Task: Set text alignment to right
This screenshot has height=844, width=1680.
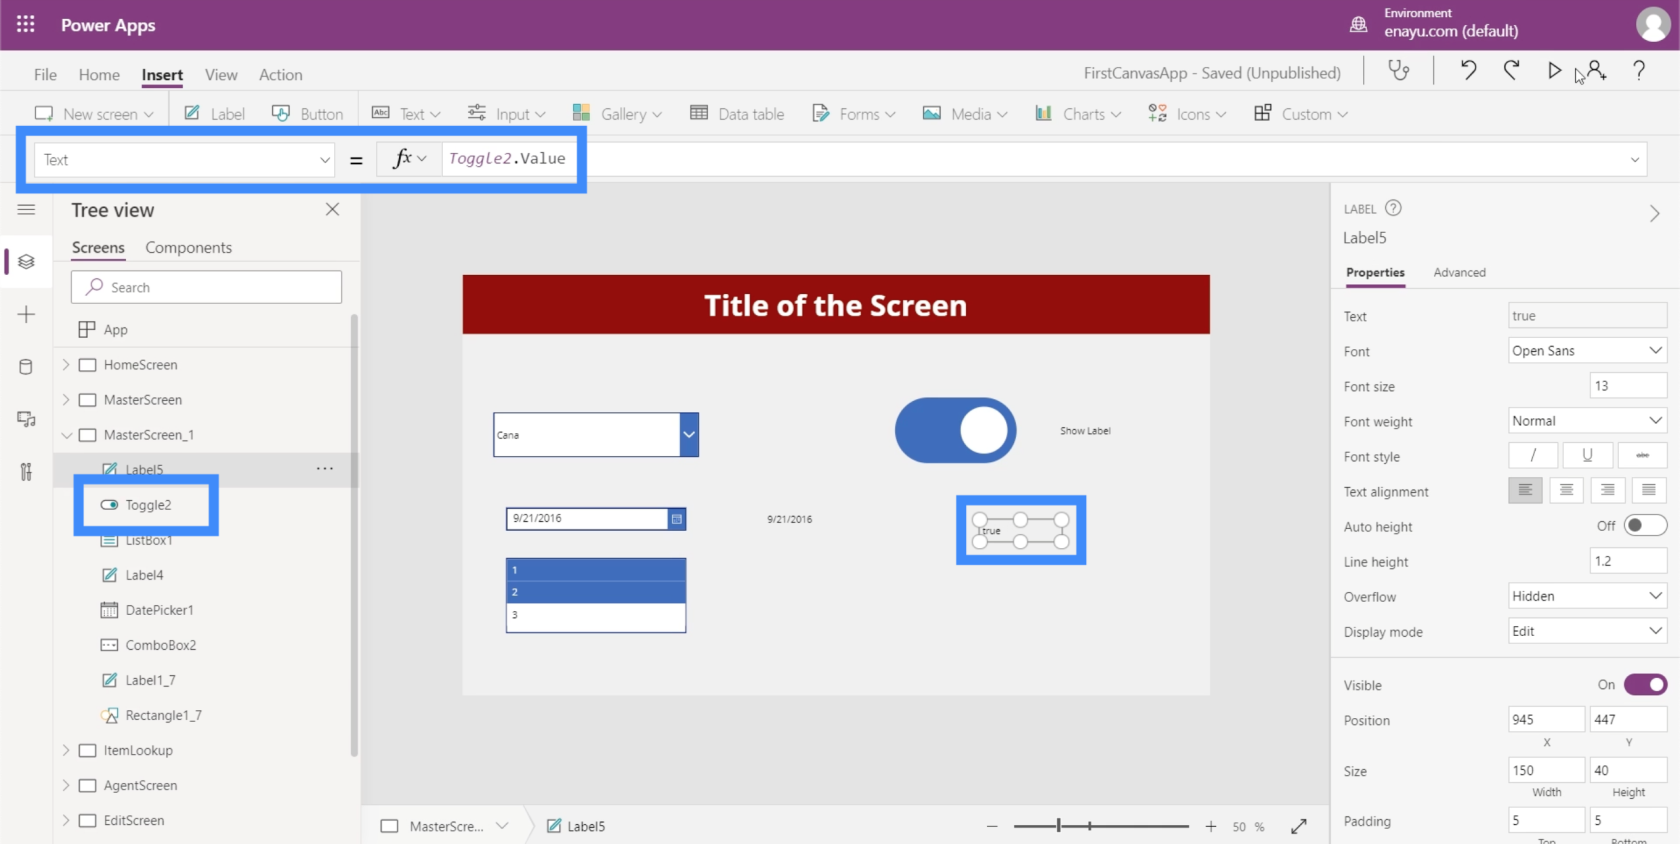Action: [1607, 490]
